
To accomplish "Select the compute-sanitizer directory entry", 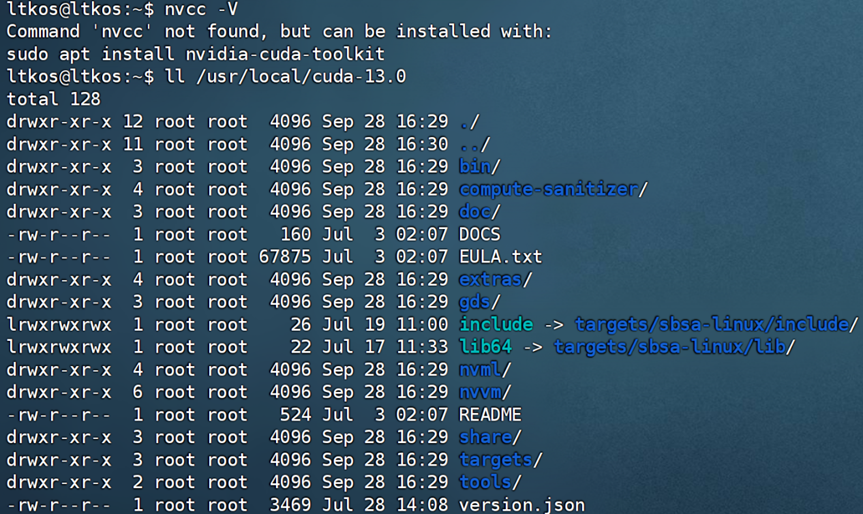I will click(548, 189).
